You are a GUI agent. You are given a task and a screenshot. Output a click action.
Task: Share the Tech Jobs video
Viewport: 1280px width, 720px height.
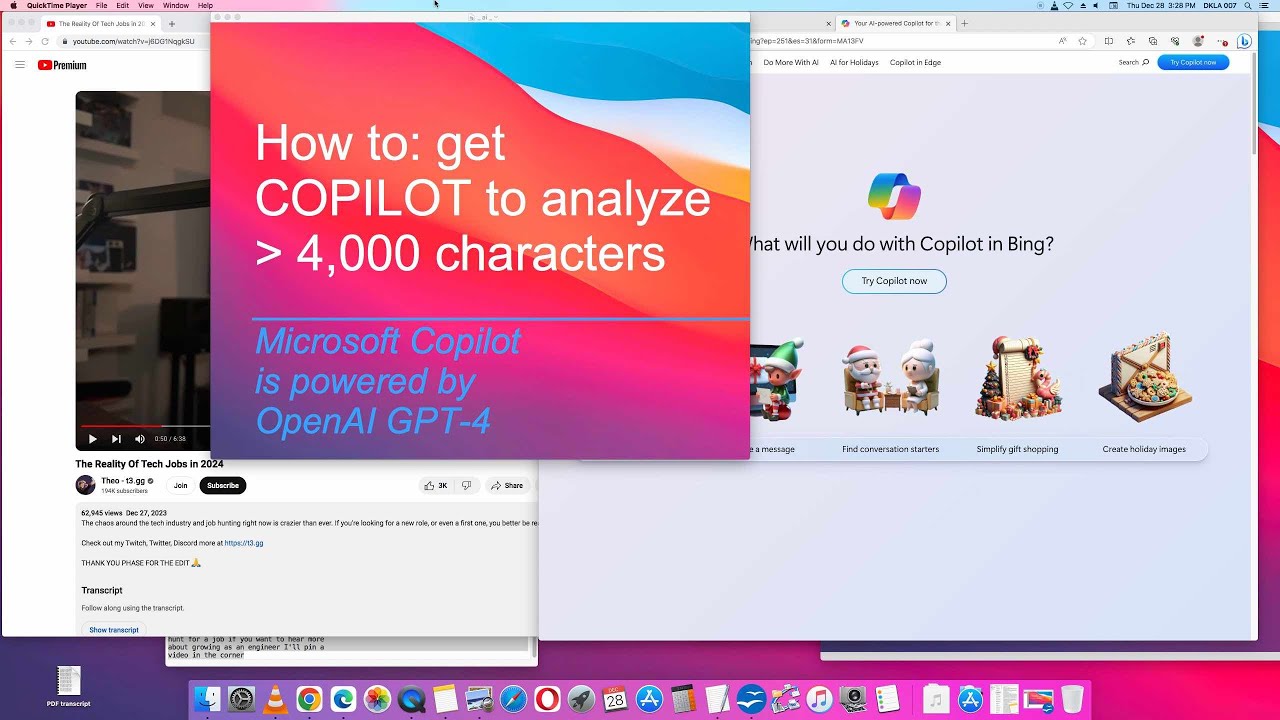[x=506, y=486]
